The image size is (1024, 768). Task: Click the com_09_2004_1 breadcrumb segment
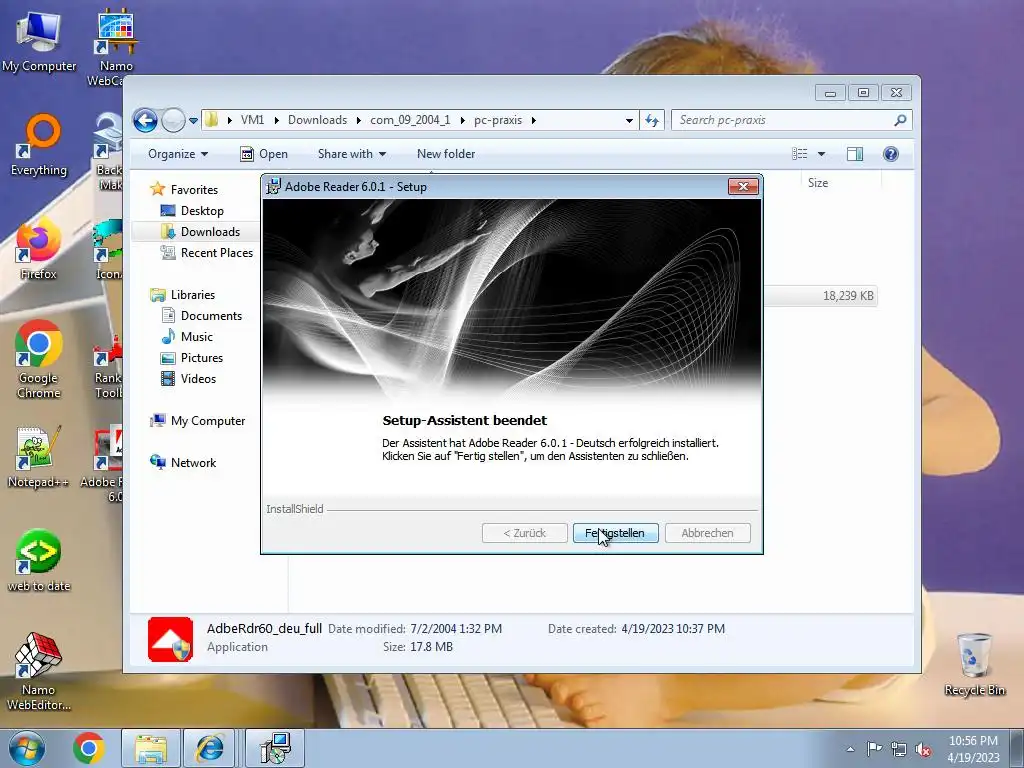click(x=410, y=120)
